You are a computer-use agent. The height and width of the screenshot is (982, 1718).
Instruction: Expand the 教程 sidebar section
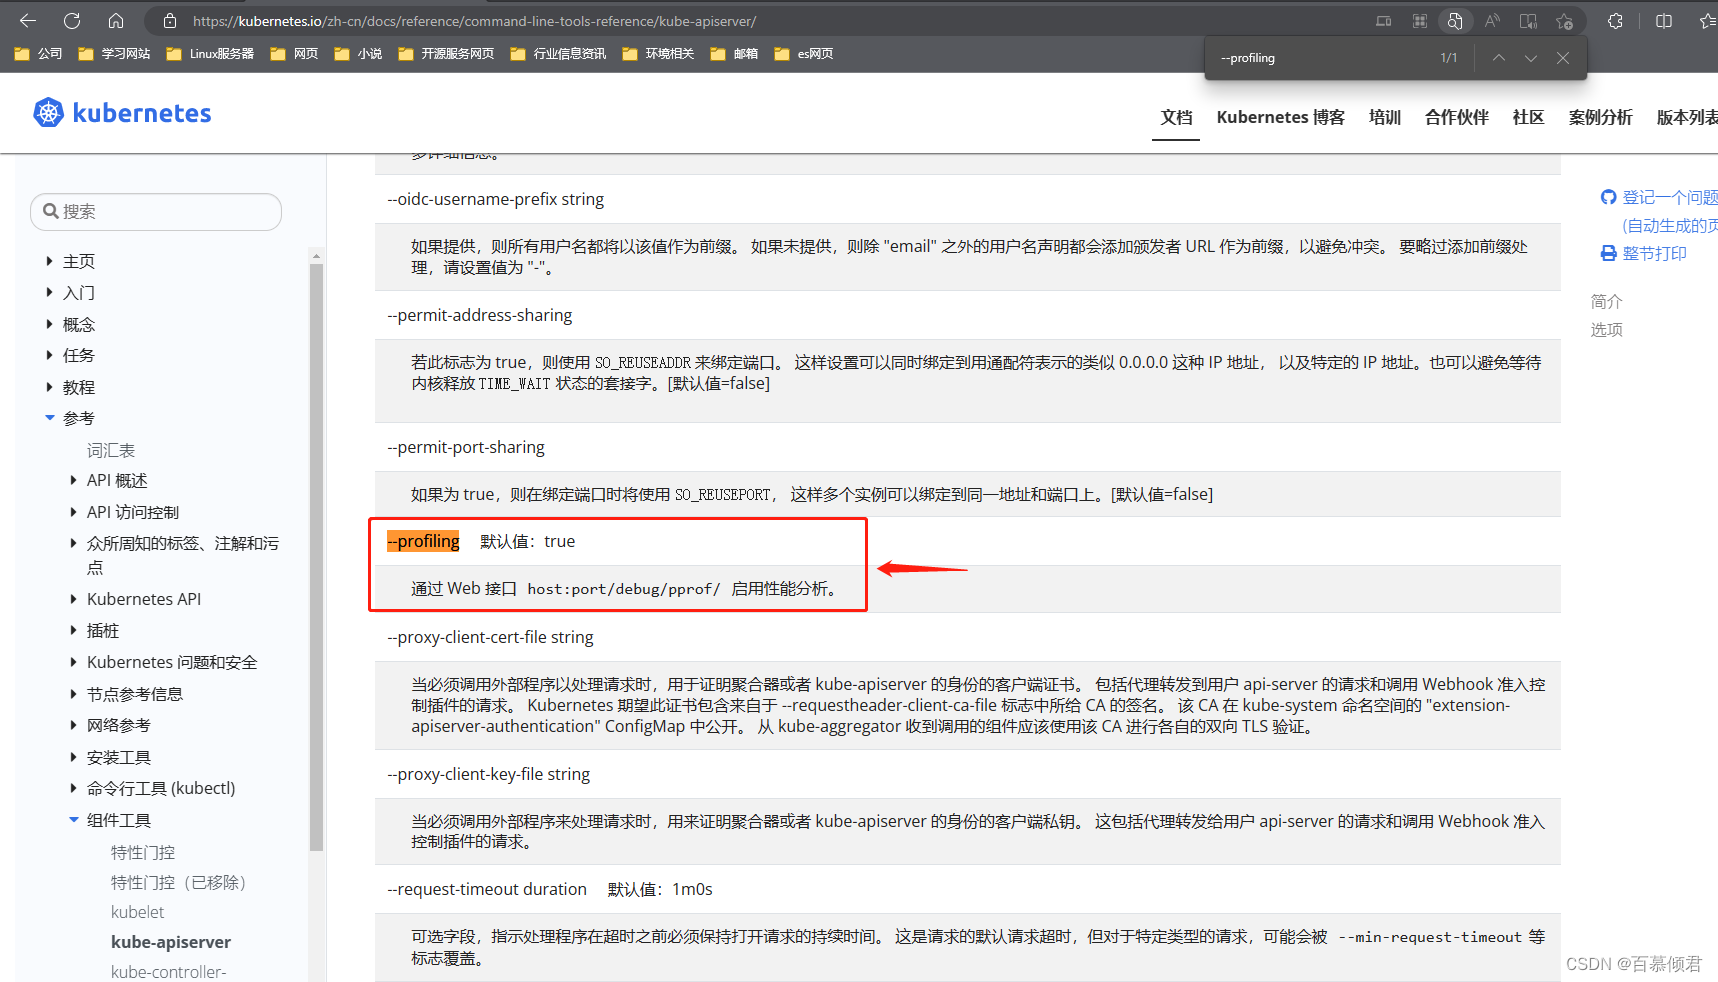50,387
